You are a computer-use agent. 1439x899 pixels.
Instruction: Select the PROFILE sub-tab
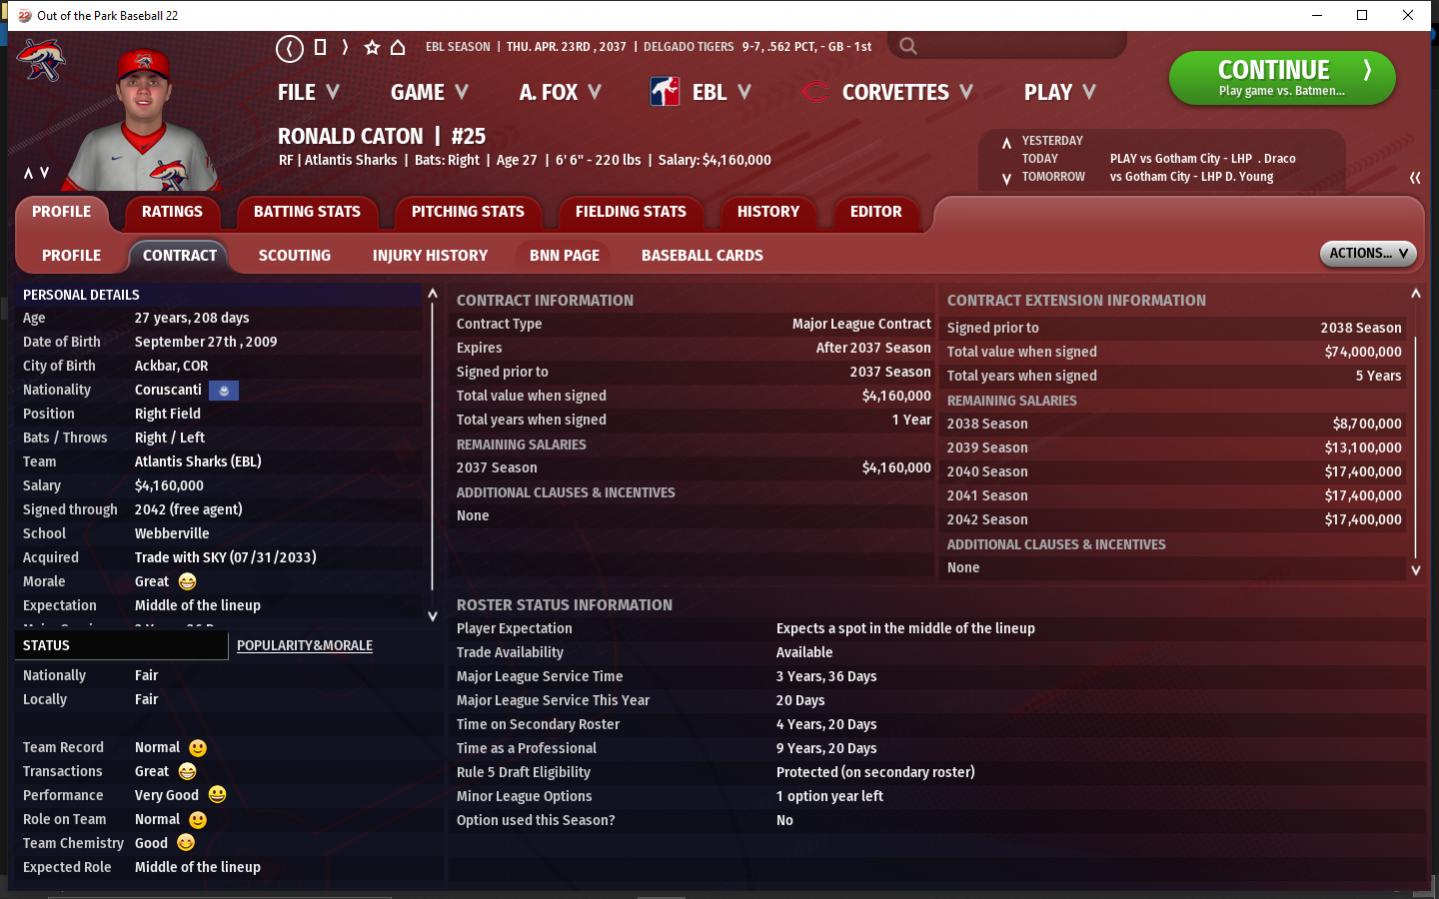[71, 256]
